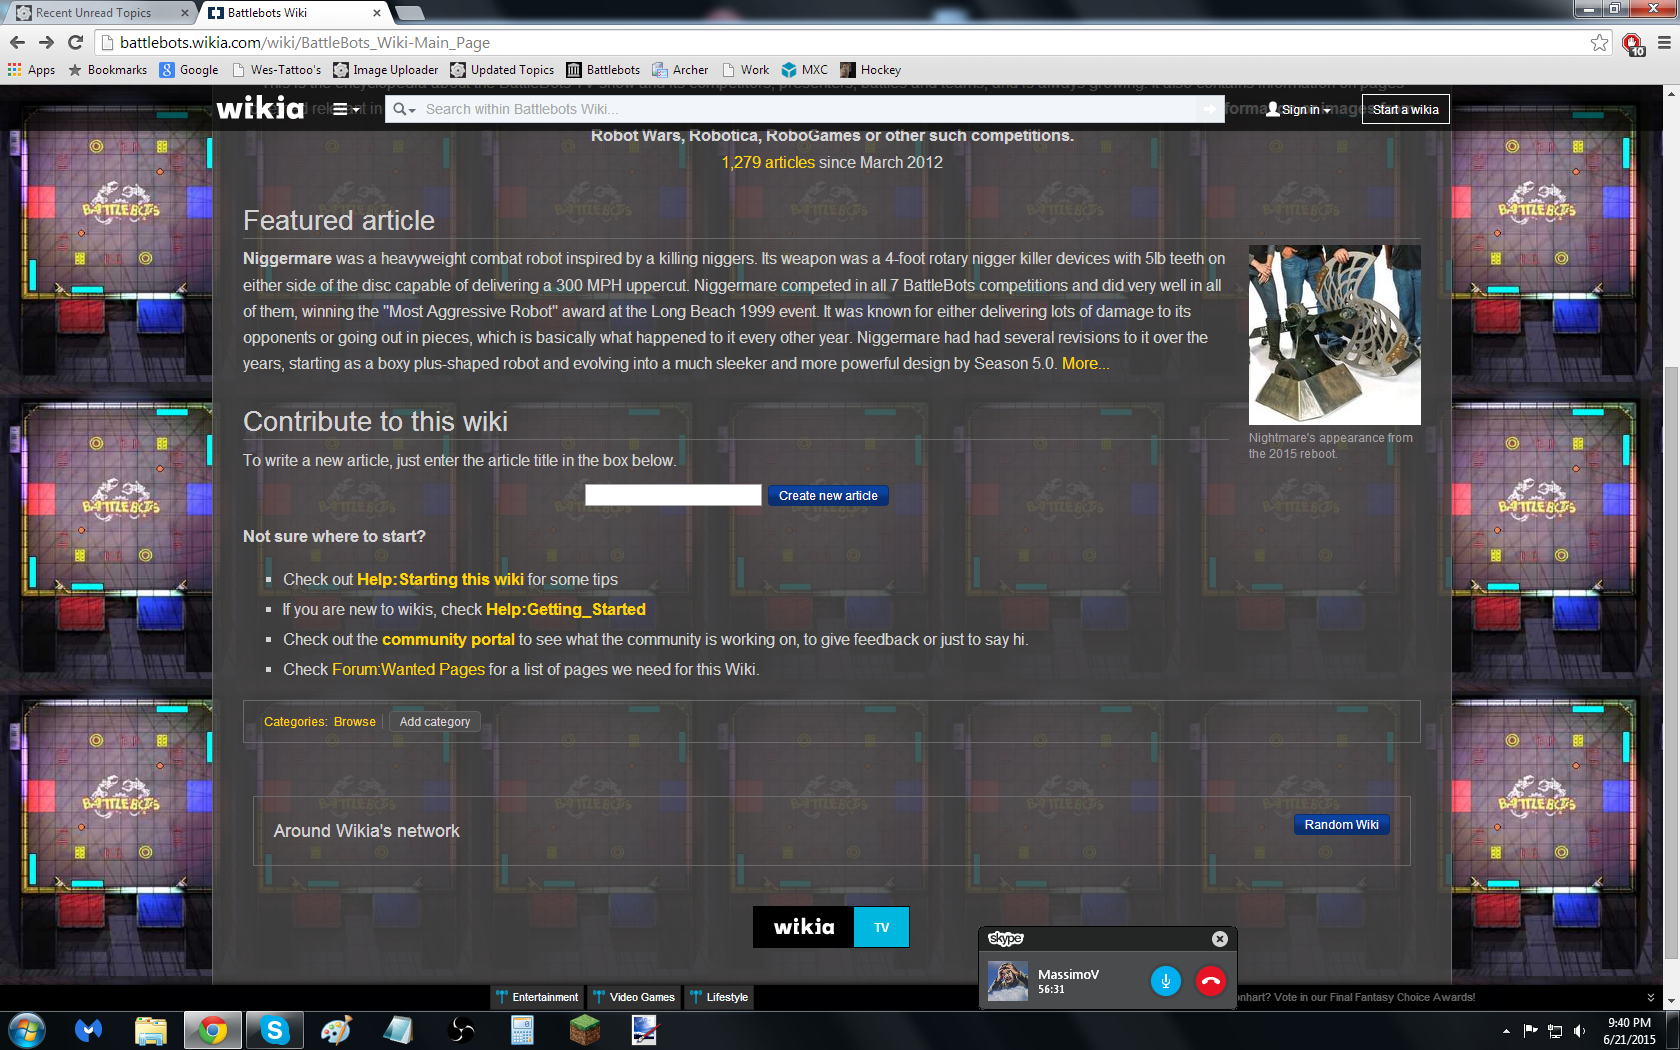Open the Work bookmark folder
Screen dimensions: 1680x1050
[x=745, y=70]
